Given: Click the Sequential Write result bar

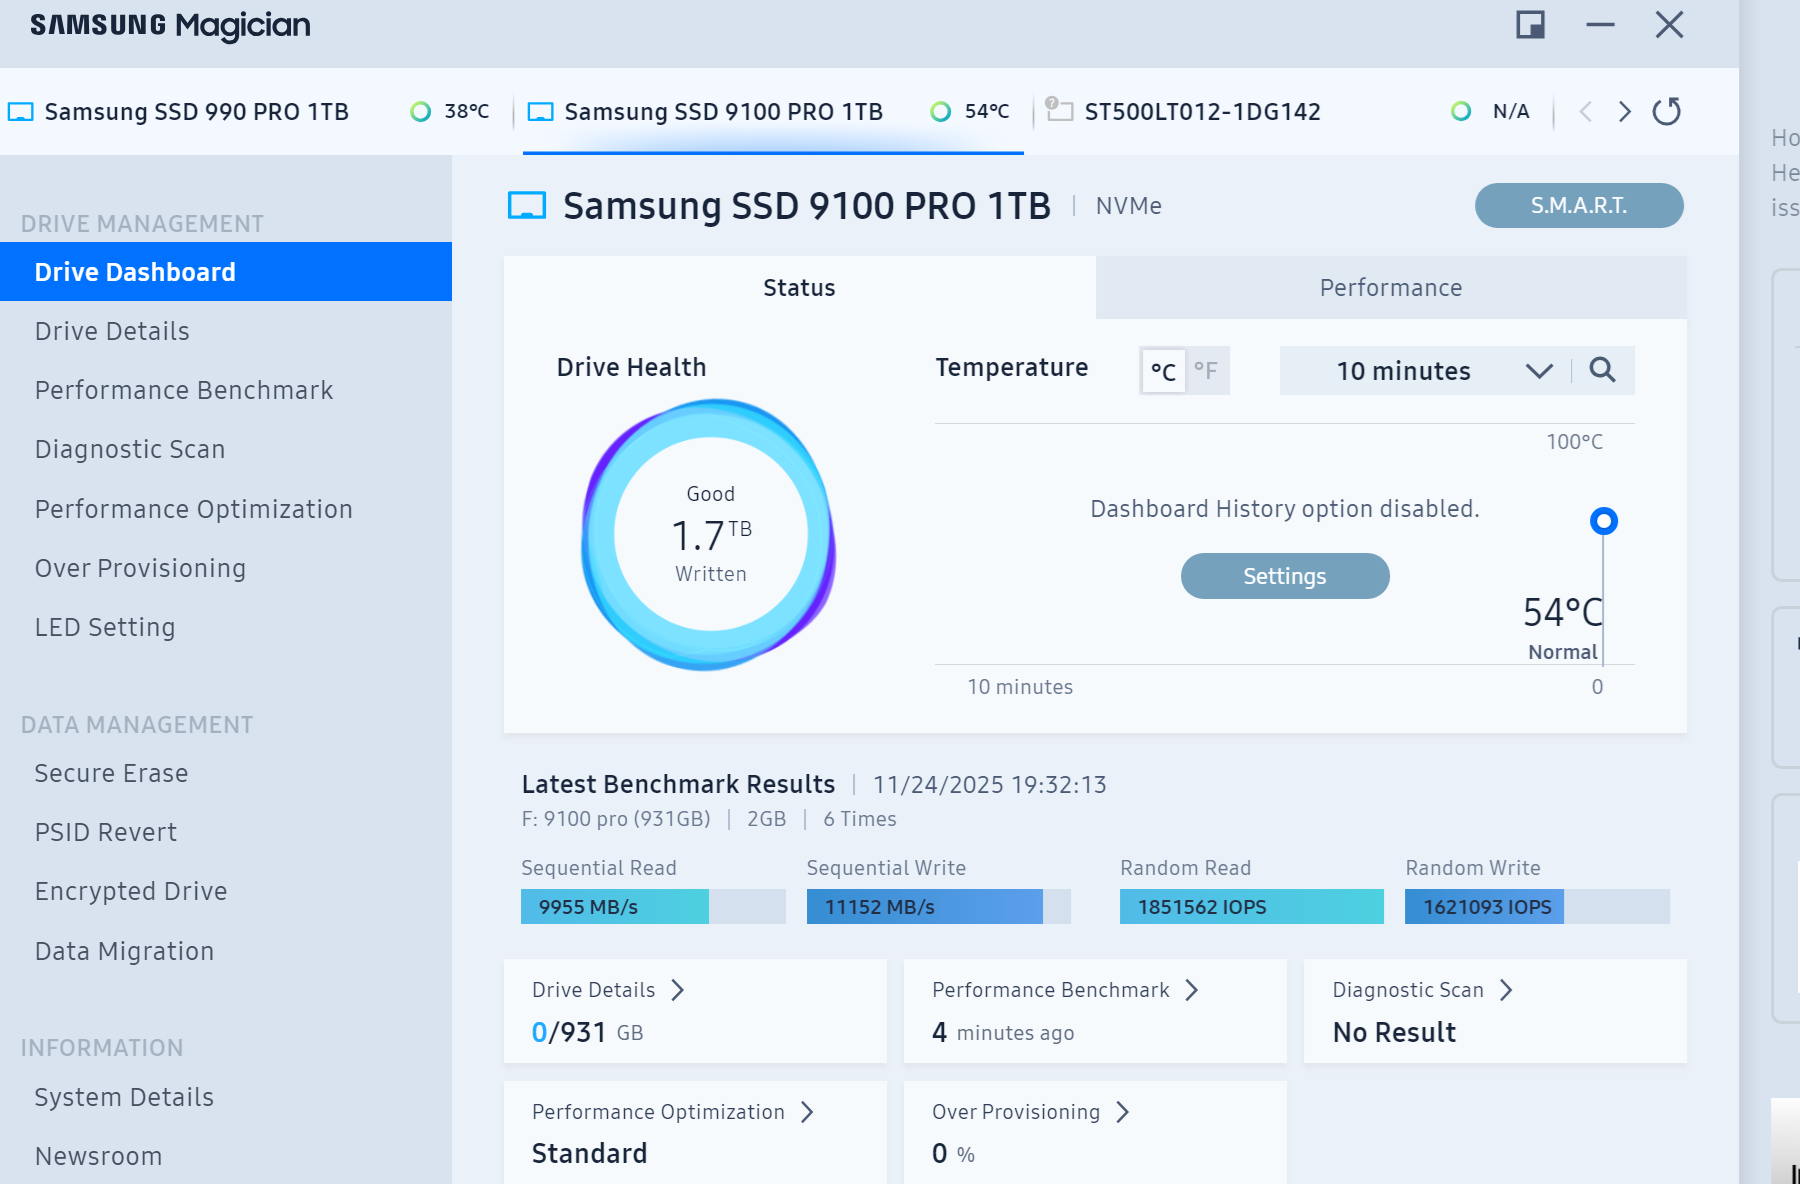Looking at the screenshot, I should coord(939,906).
